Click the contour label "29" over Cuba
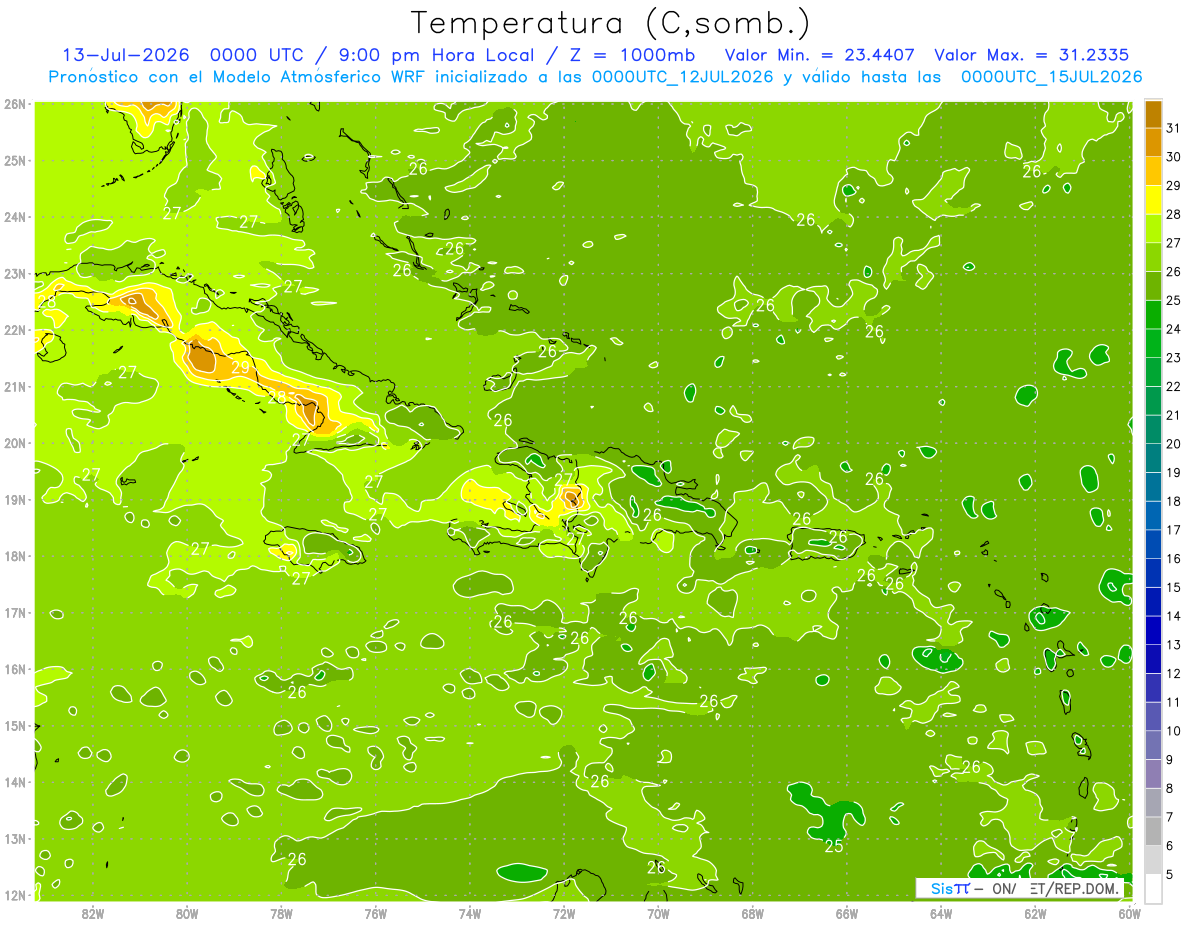Viewport: 1200px width, 927px height. tap(241, 367)
